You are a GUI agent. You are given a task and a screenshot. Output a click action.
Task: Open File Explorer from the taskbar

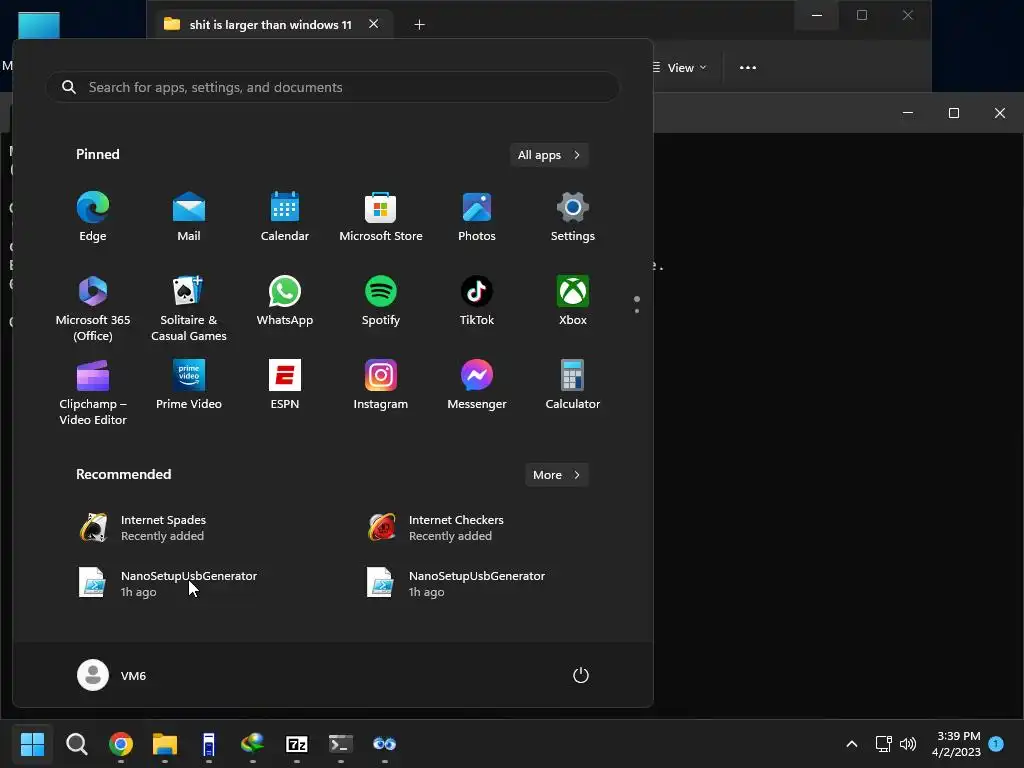tap(165, 744)
